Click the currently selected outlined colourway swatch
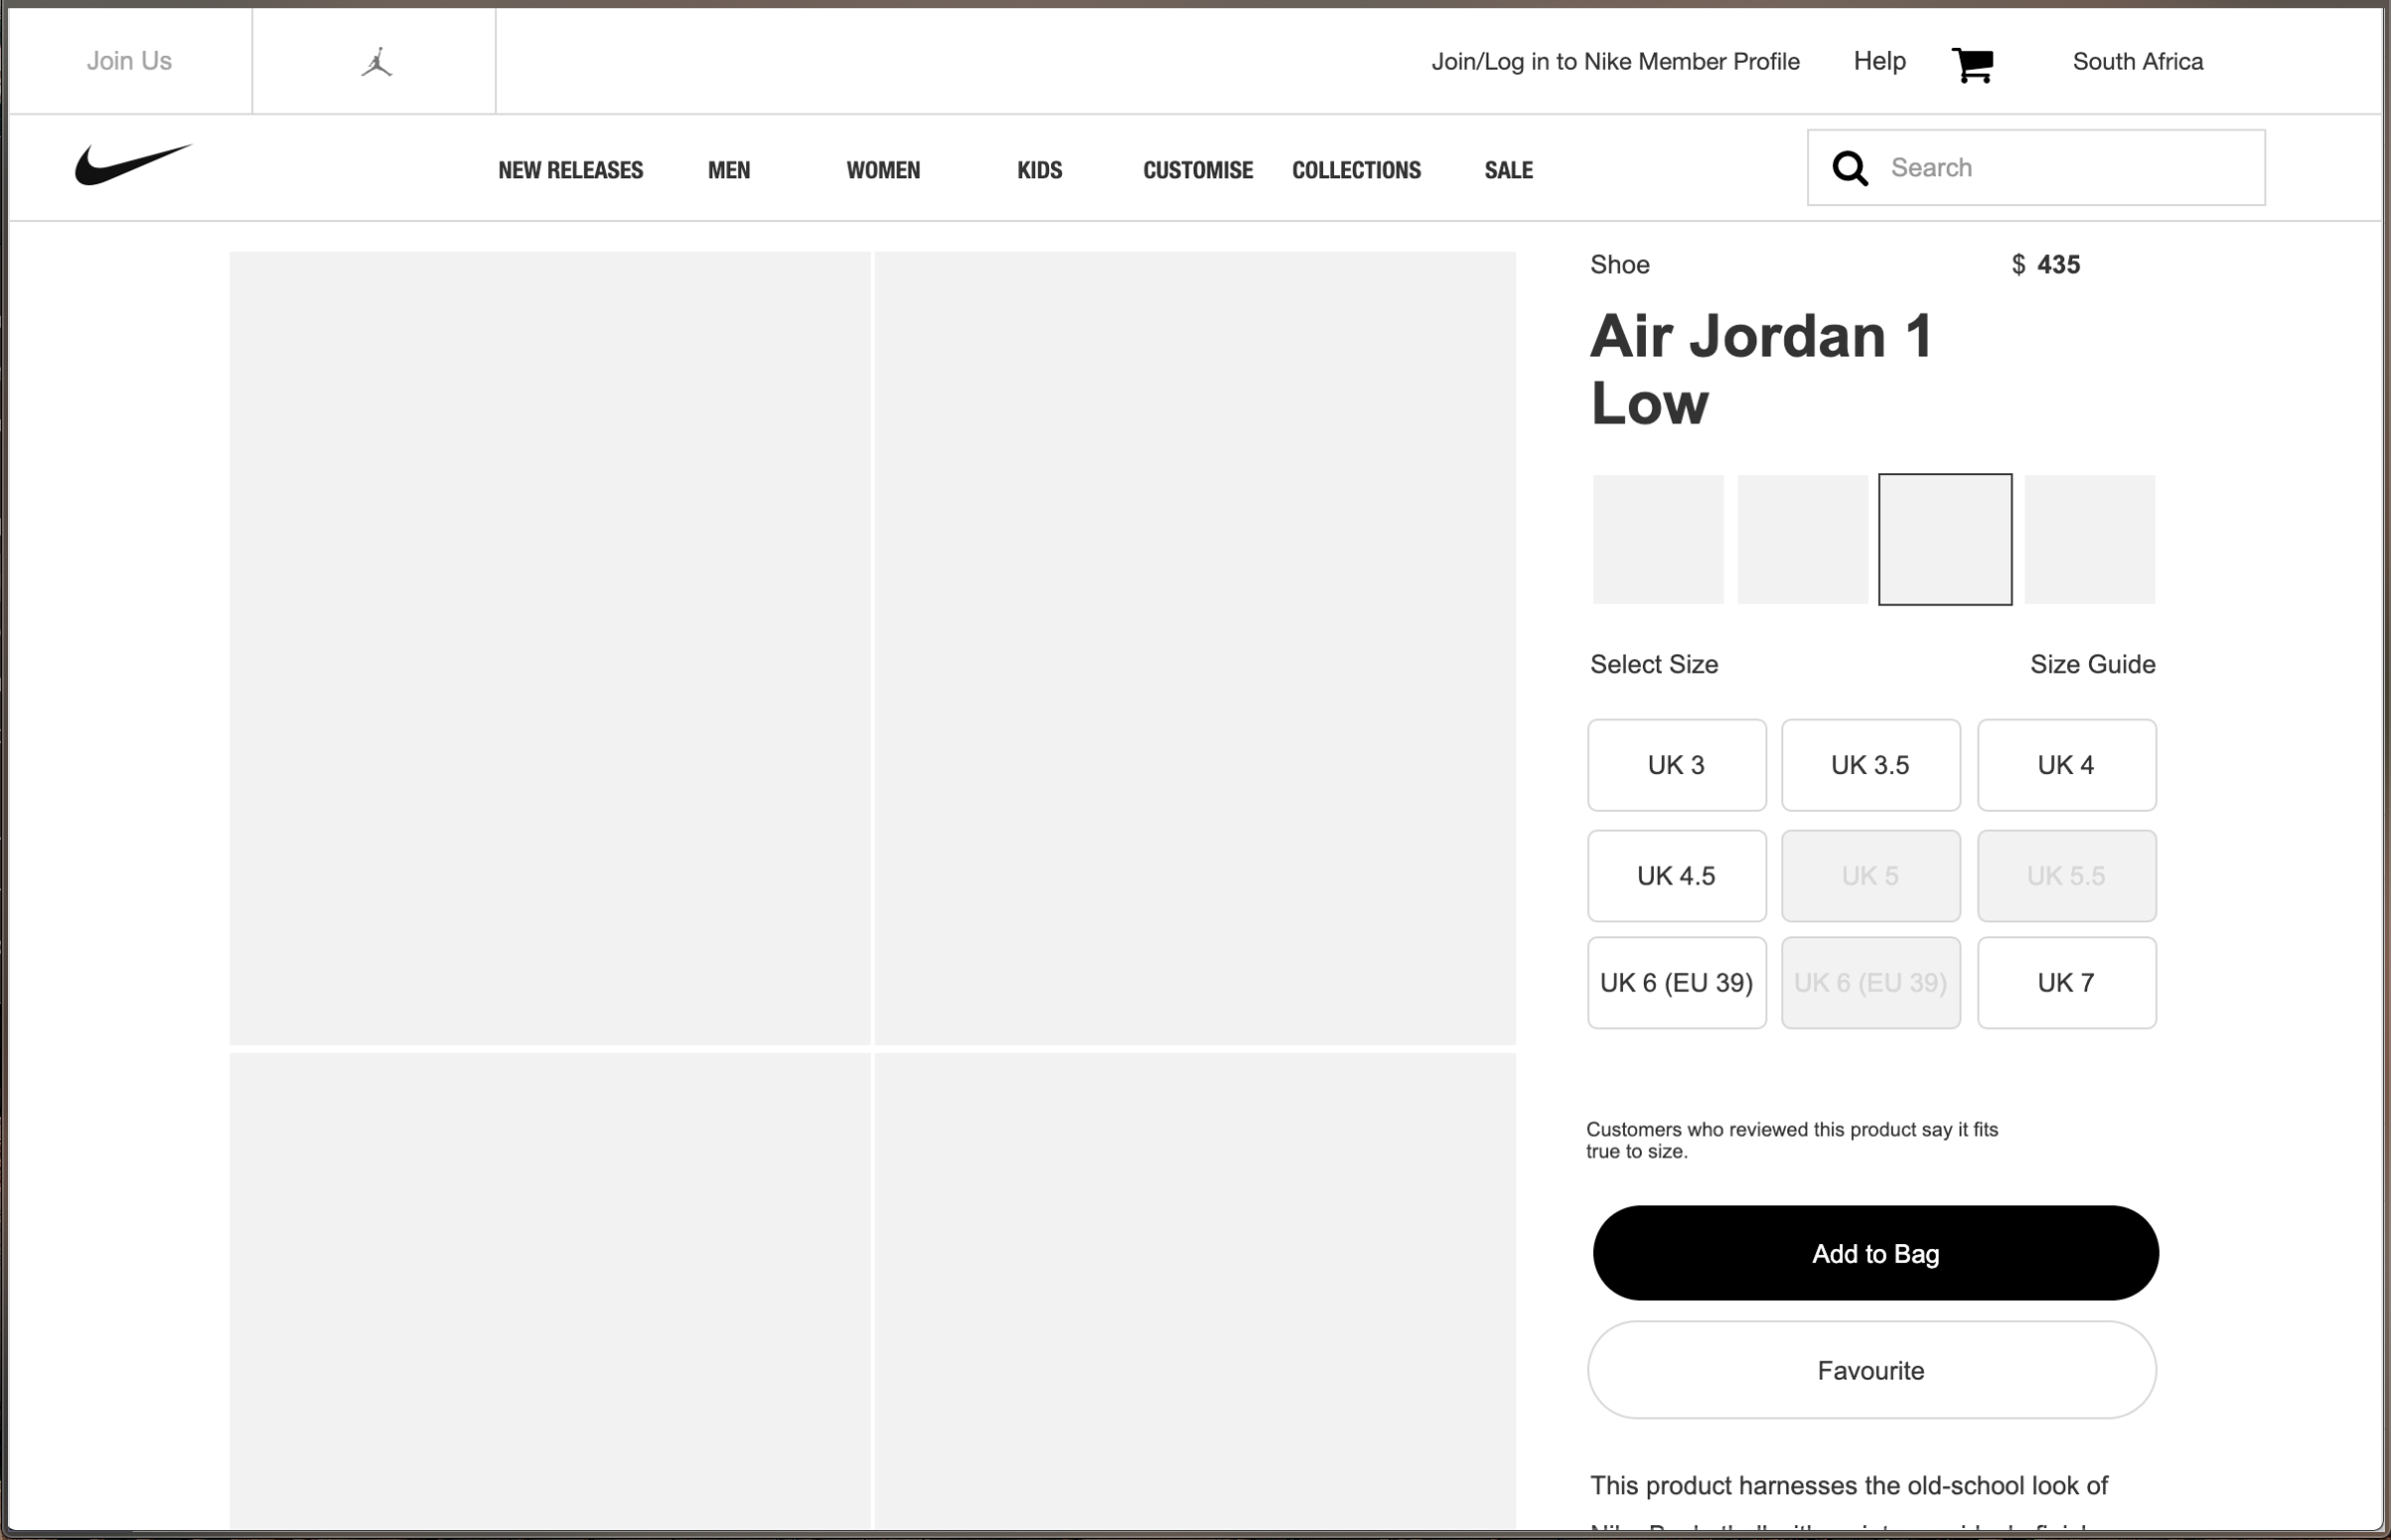The width and height of the screenshot is (2391, 1540). (x=1945, y=539)
